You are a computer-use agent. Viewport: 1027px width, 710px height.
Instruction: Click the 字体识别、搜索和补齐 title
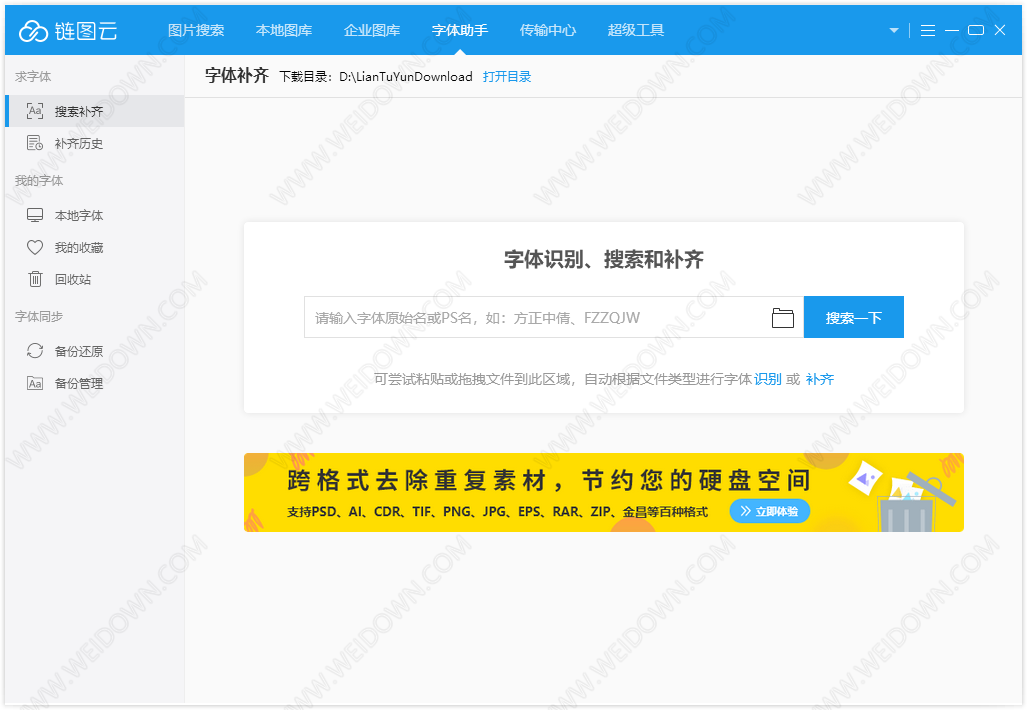[x=603, y=259]
